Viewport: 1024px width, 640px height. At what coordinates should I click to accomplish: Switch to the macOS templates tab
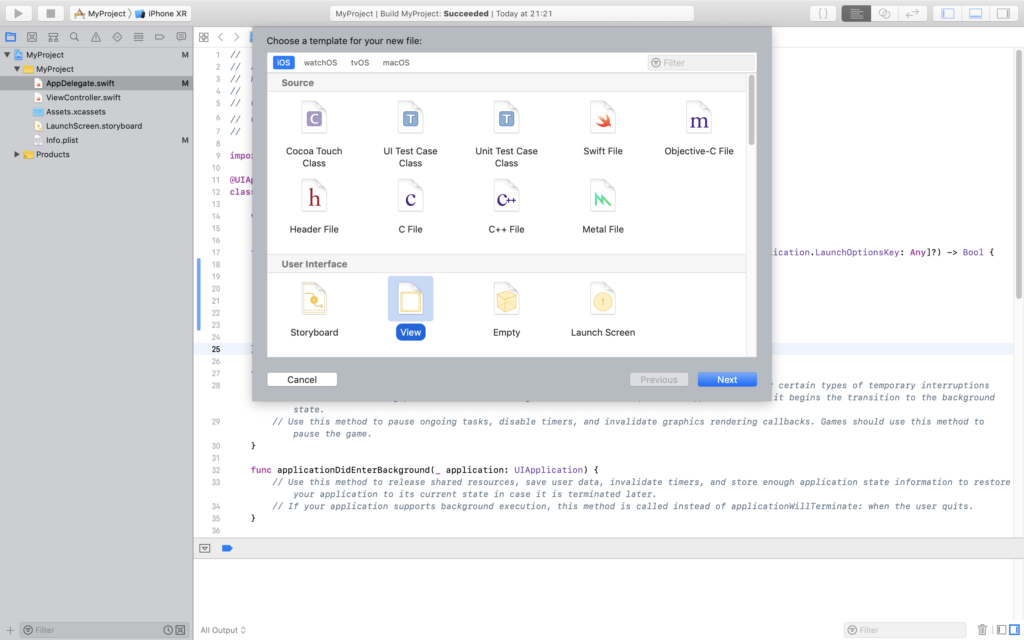point(396,63)
